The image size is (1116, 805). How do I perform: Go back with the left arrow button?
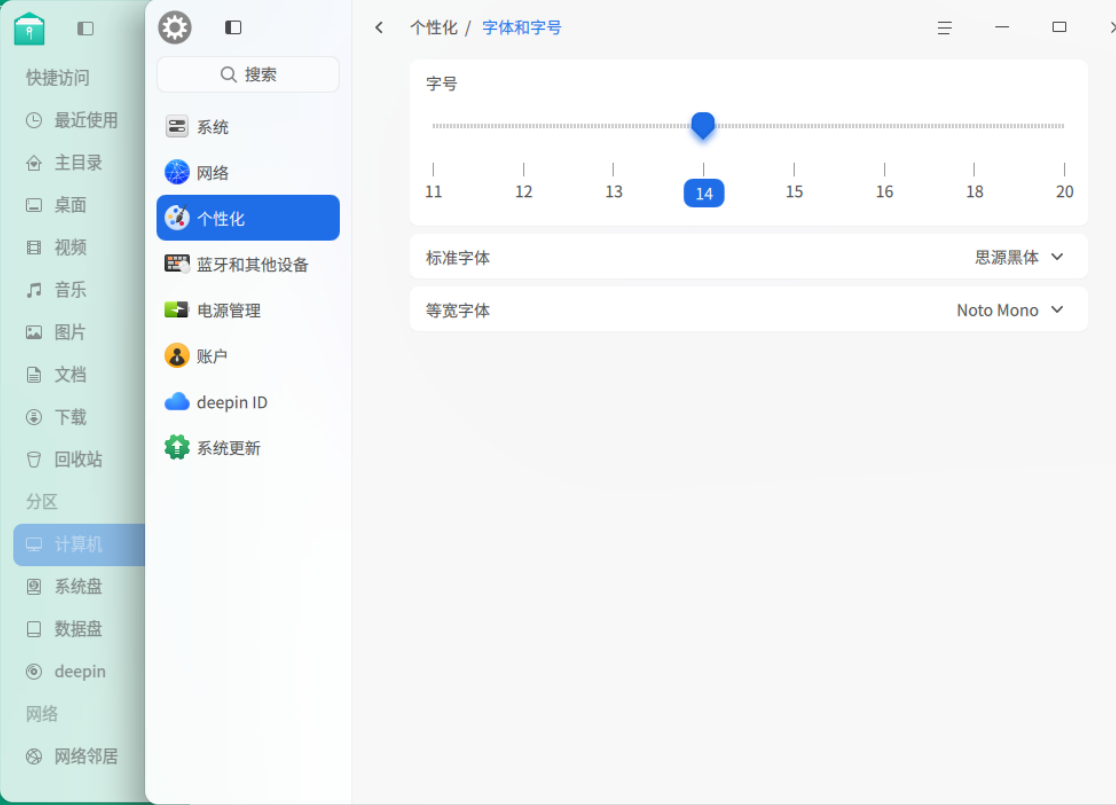[x=379, y=28]
